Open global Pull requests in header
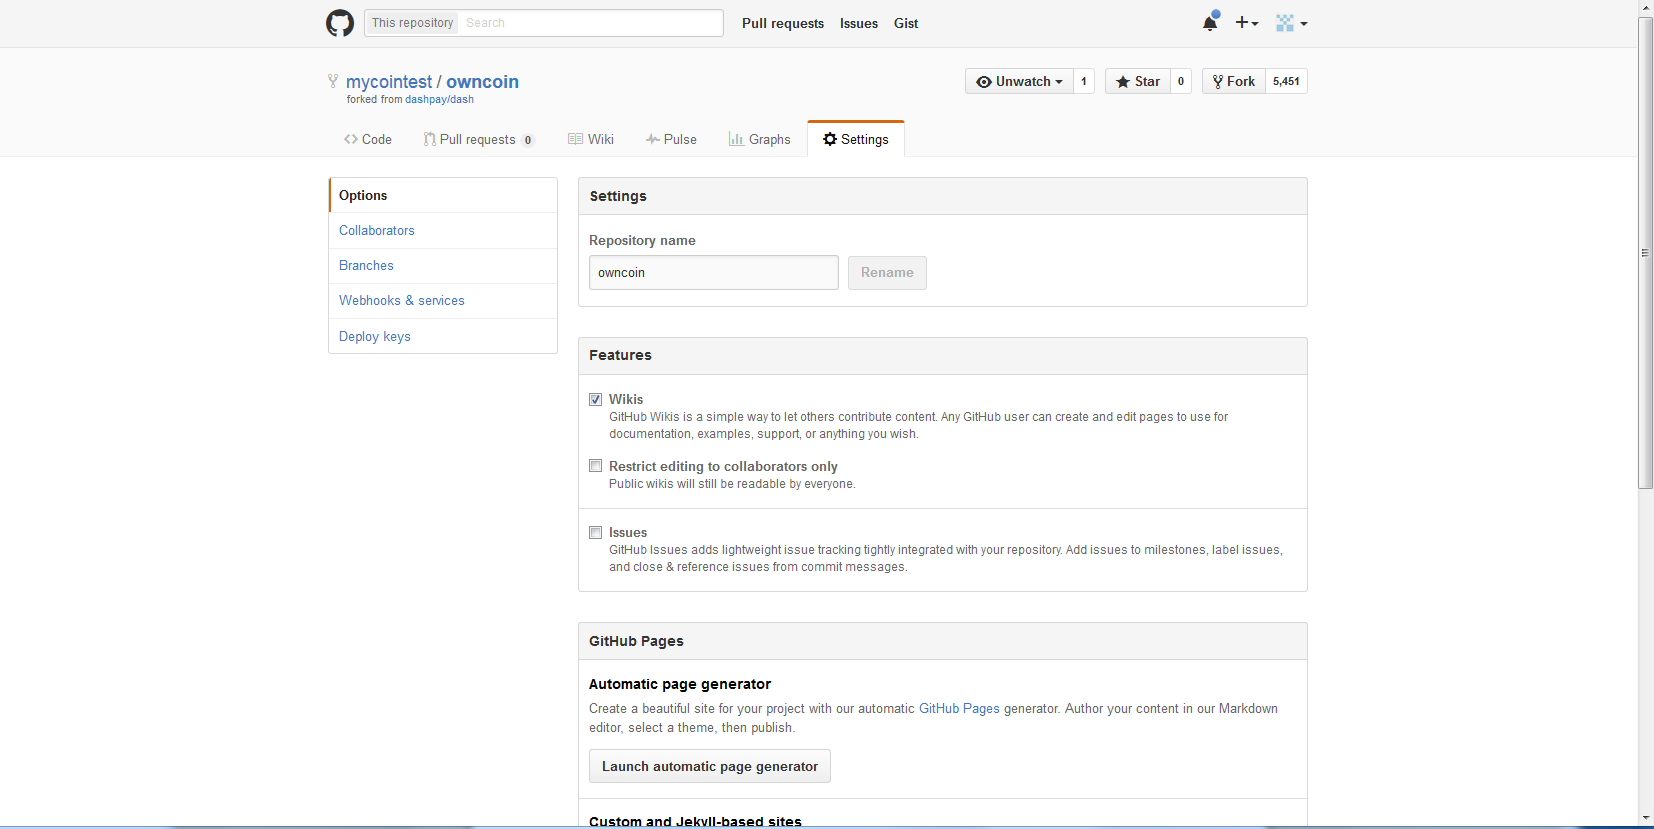Screen dimensions: 1654x829 point(783,23)
